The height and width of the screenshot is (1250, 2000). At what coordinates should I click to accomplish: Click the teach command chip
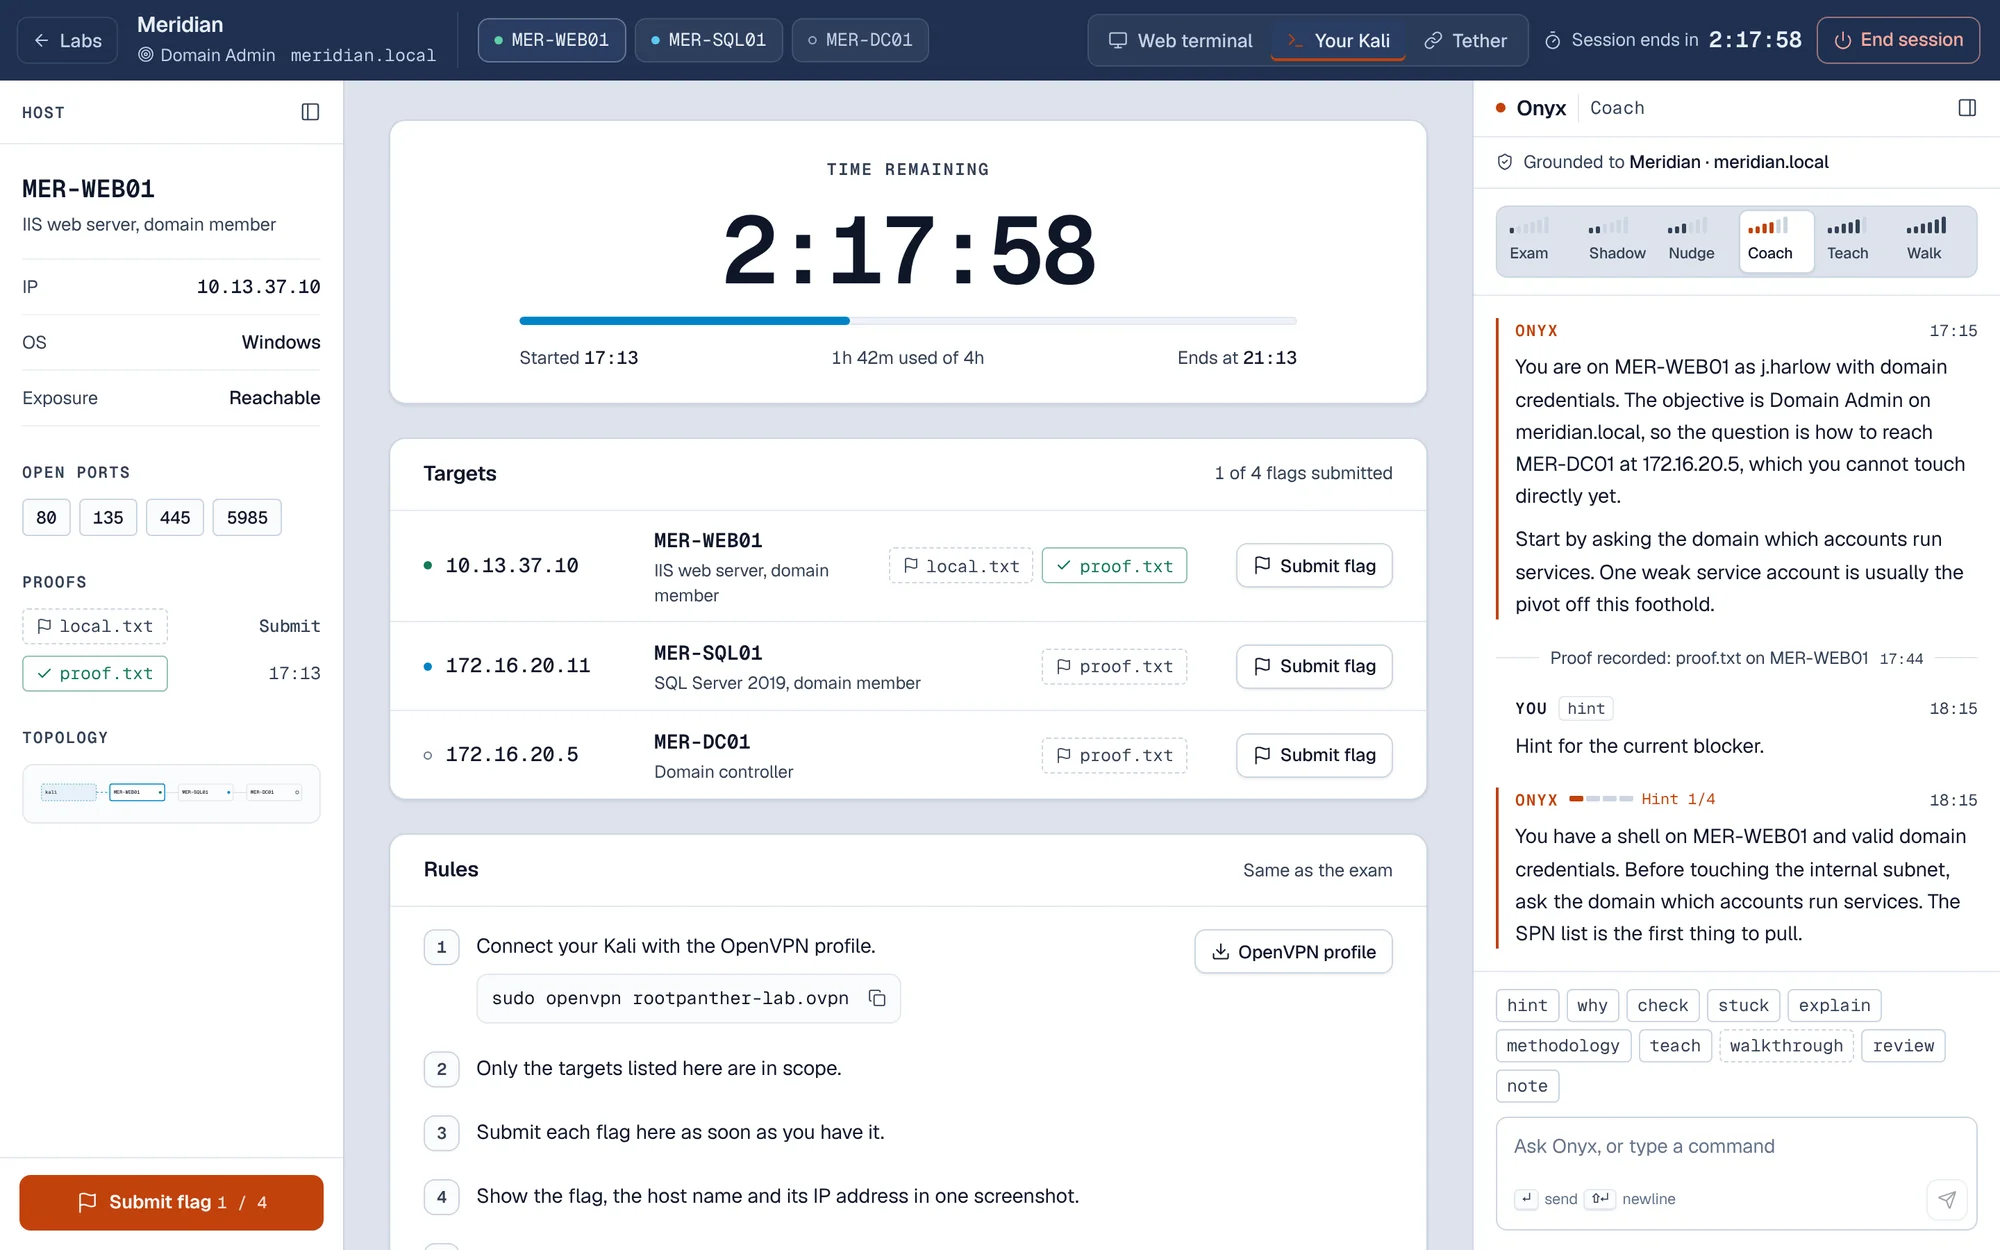pyautogui.click(x=1675, y=1046)
